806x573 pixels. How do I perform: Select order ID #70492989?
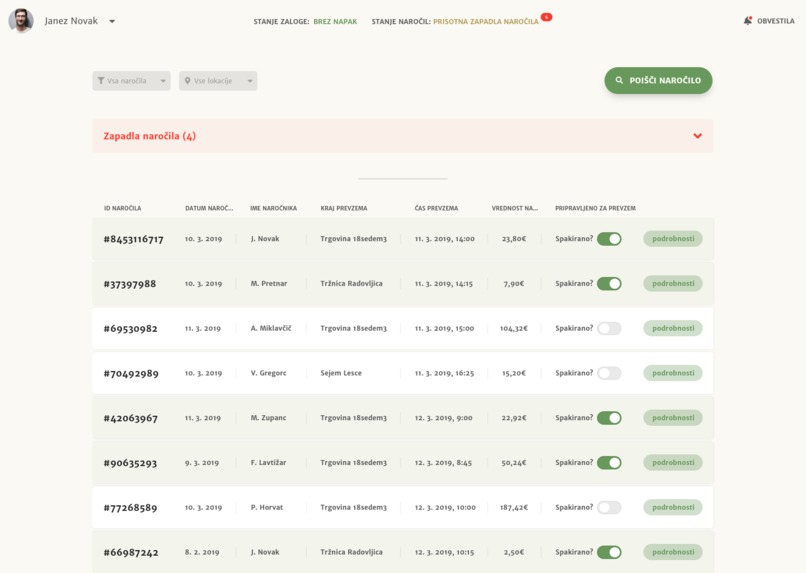[131, 374]
